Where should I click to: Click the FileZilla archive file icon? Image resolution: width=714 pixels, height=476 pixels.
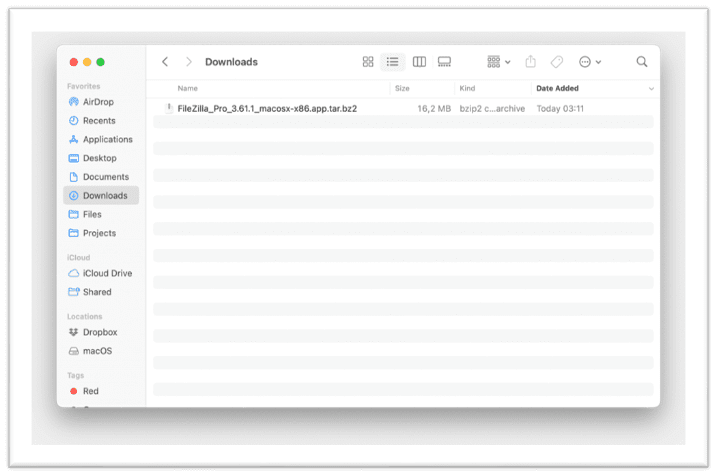tap(169, 108)
